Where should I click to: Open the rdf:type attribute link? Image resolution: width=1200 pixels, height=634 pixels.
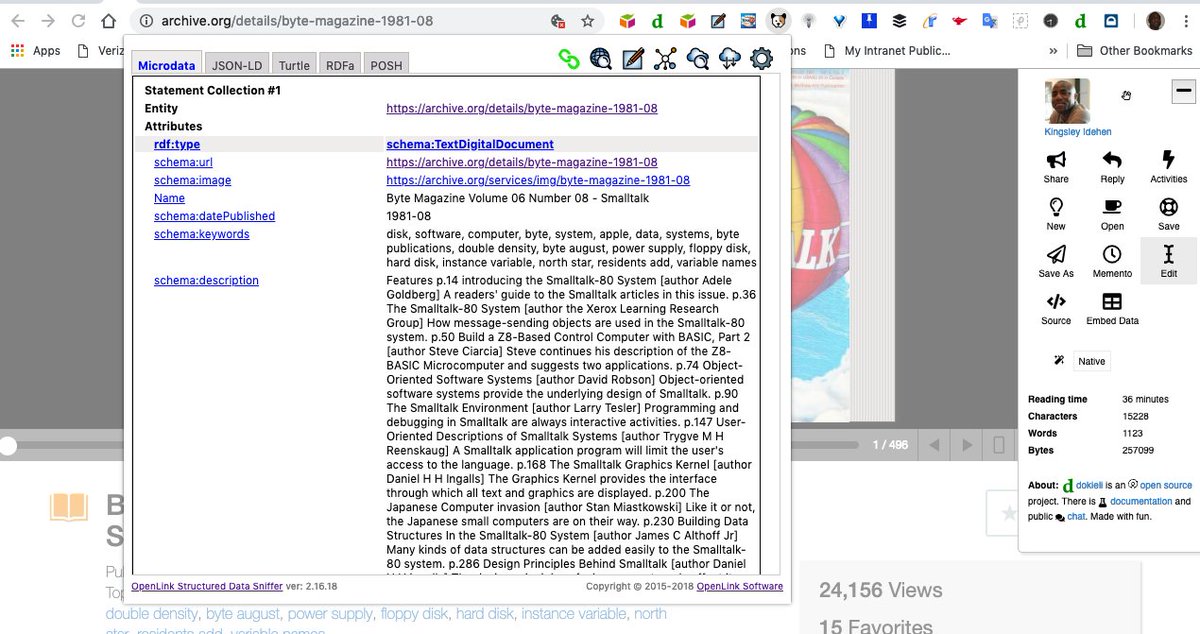(x=177, y=144)
